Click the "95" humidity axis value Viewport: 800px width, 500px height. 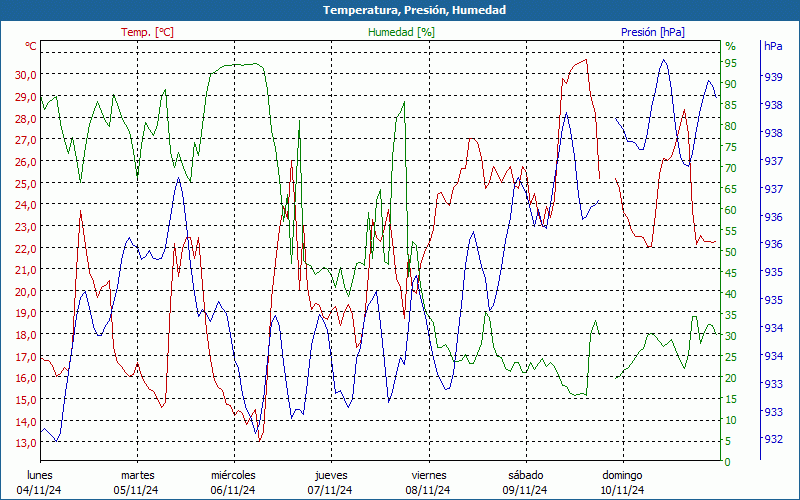point(731,63)
